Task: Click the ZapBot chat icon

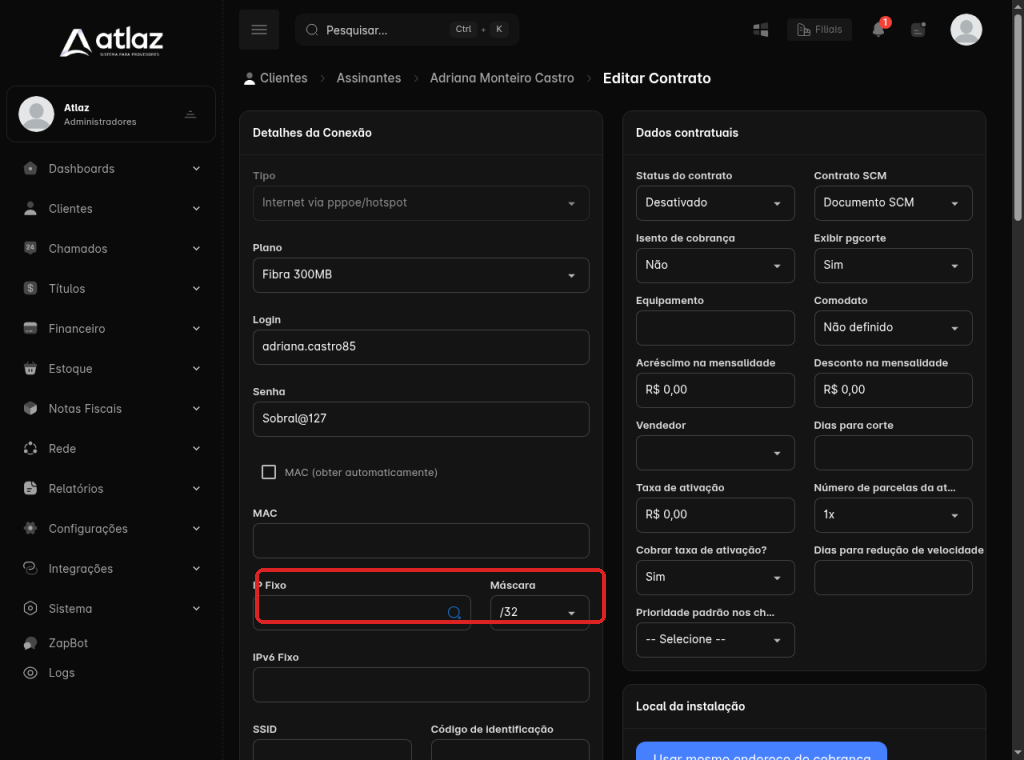Action: tap(31, 643)
